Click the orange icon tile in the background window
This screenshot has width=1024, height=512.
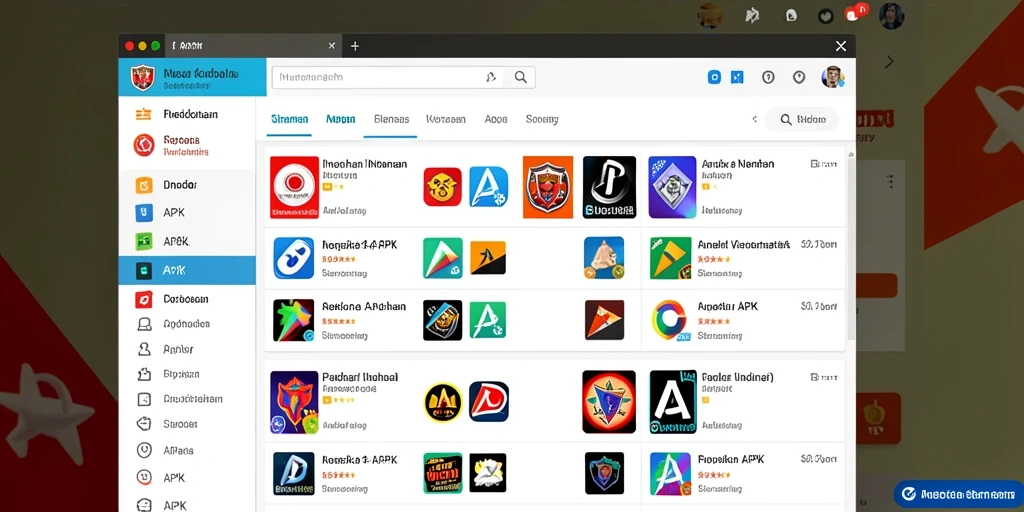[x=878, y=419]
